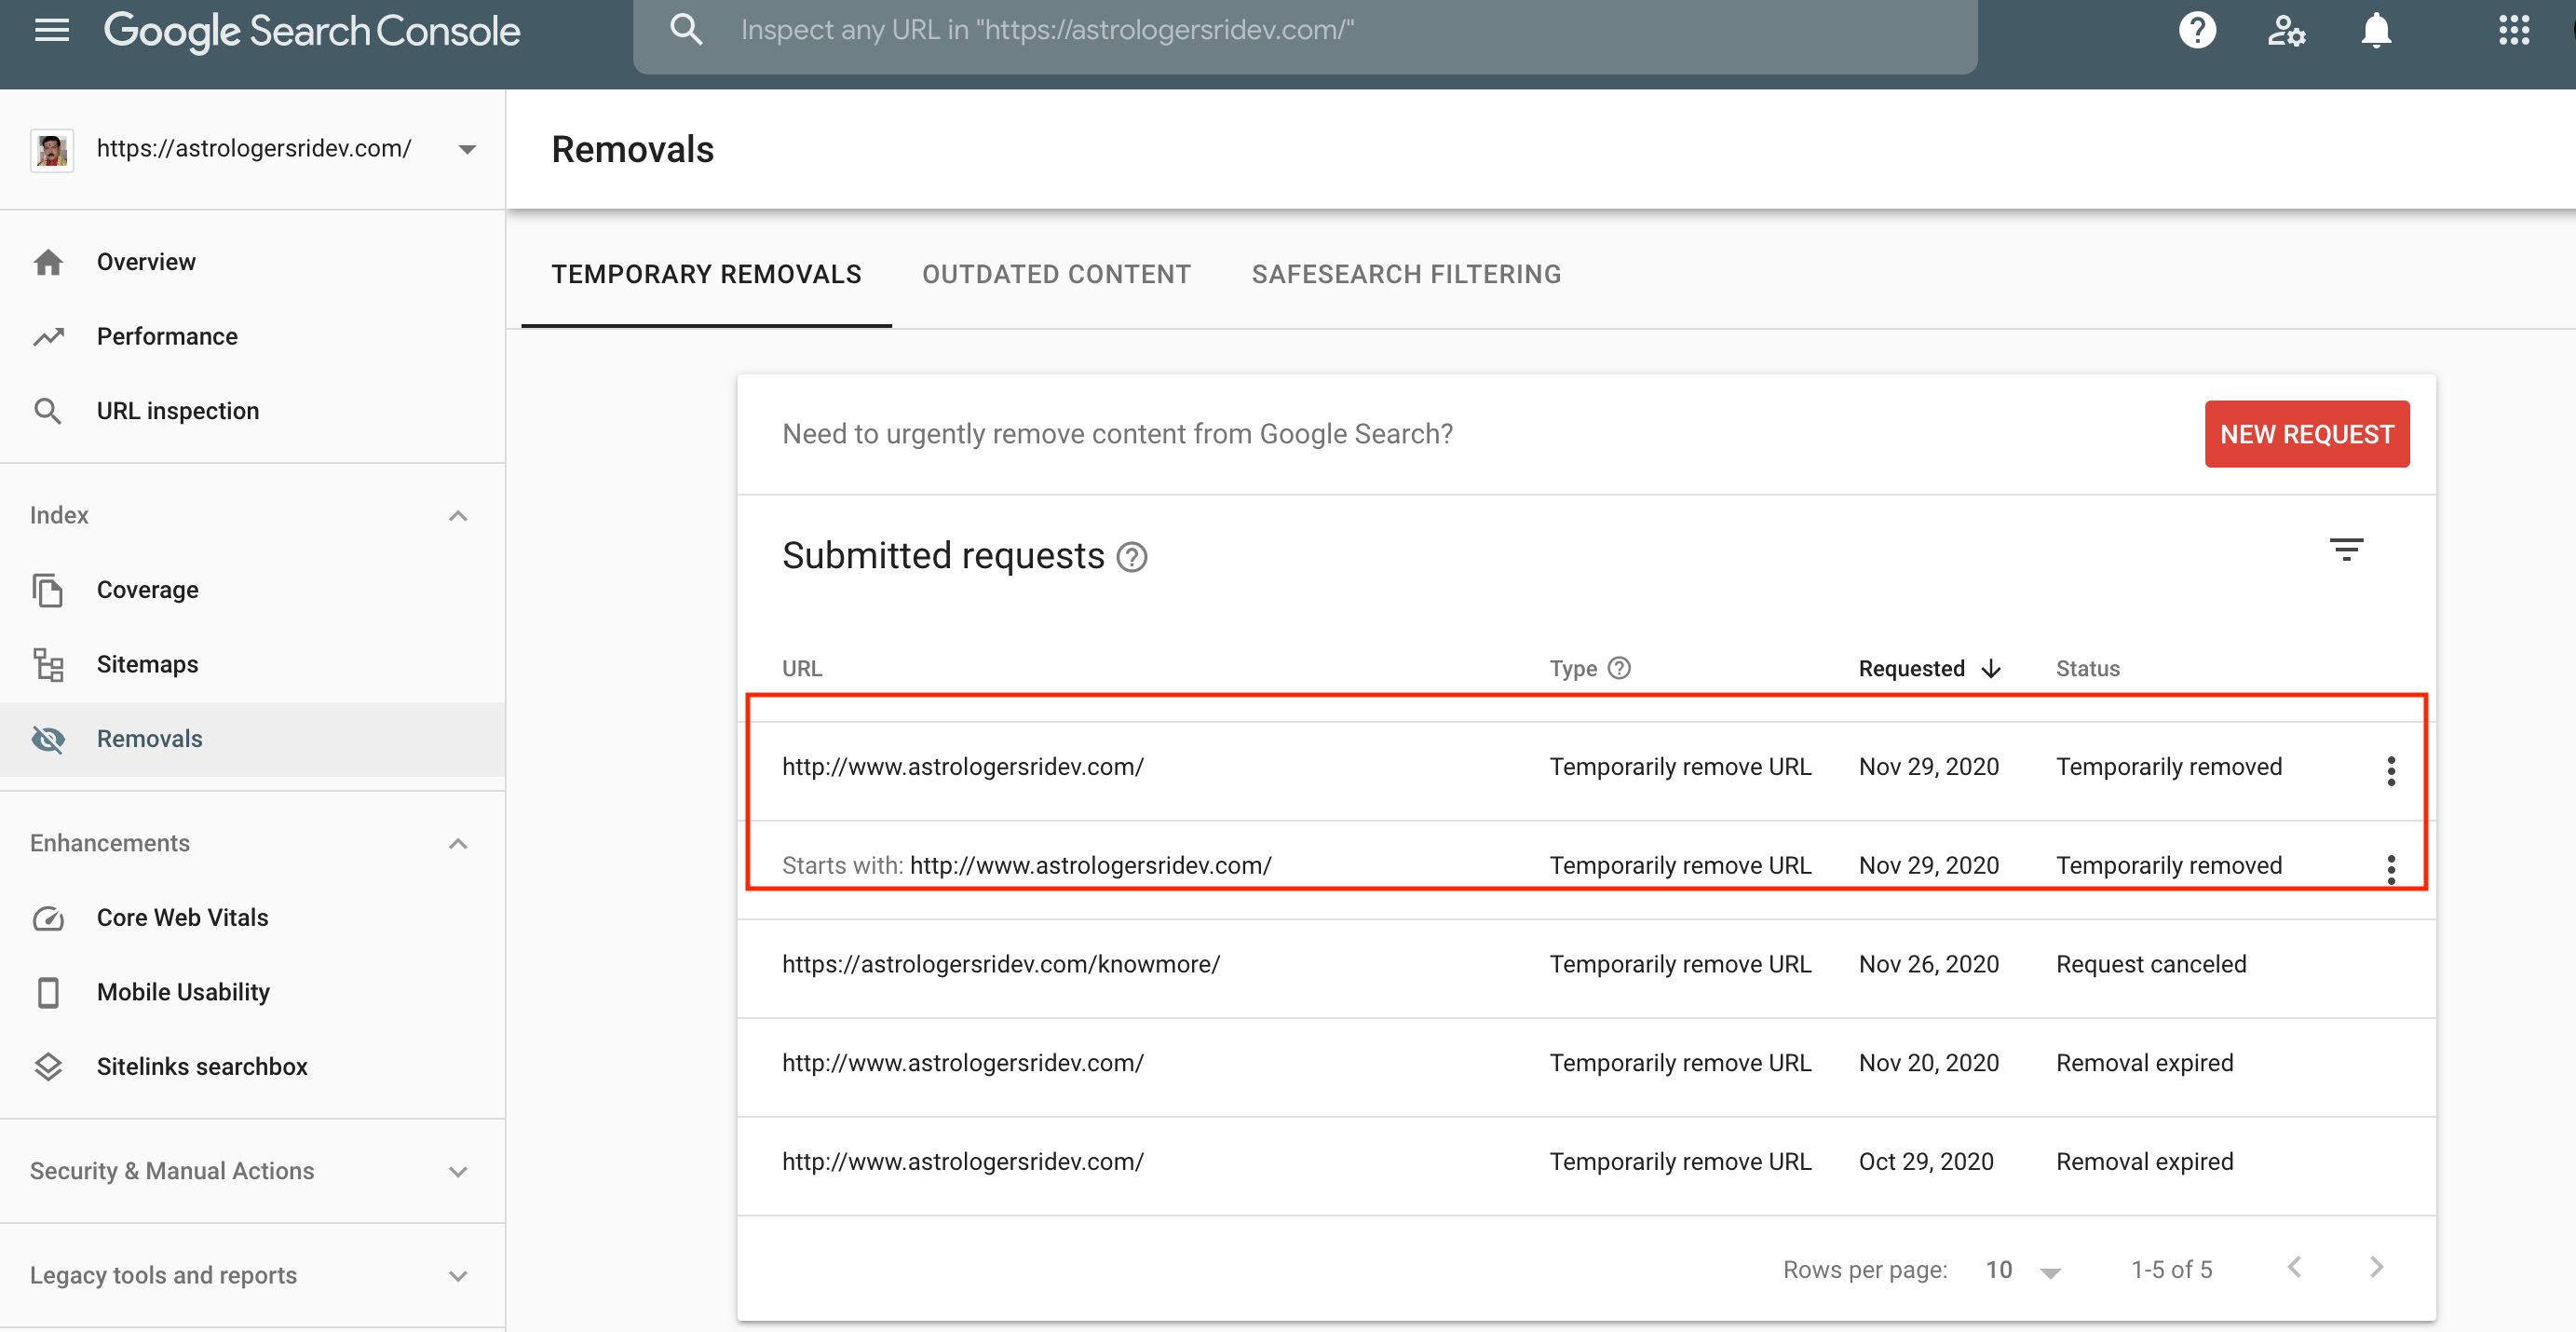Screen dimensions: 2576x1332
Task: Click the Sitelinks searchbox layers icon
Action: pos(48,1067)
